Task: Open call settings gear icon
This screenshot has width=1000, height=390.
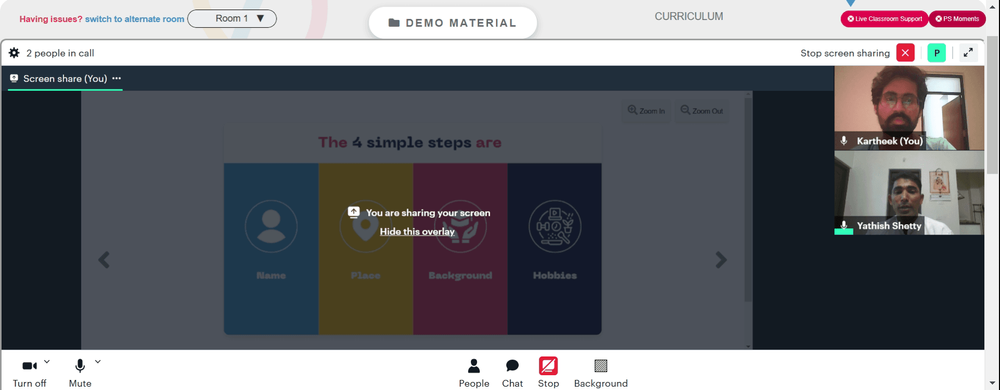Action: (14, 53)
